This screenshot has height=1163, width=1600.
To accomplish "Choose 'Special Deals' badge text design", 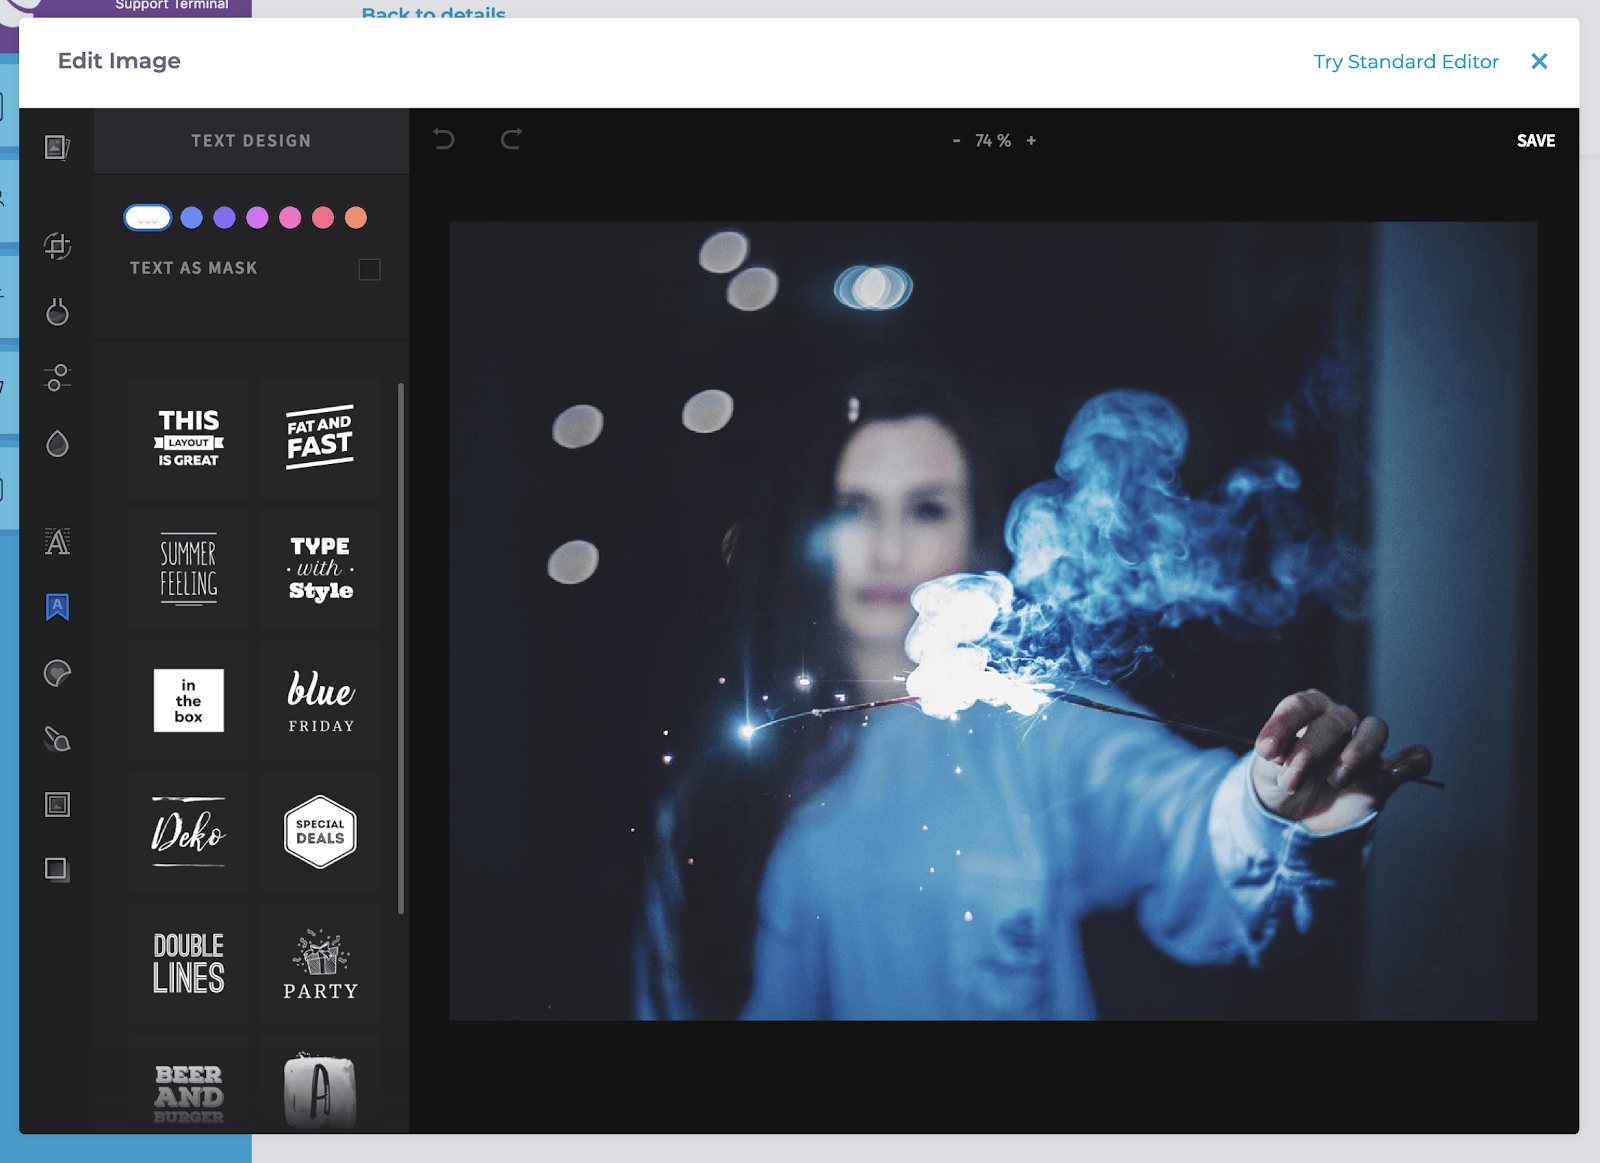I will [320, 832].
